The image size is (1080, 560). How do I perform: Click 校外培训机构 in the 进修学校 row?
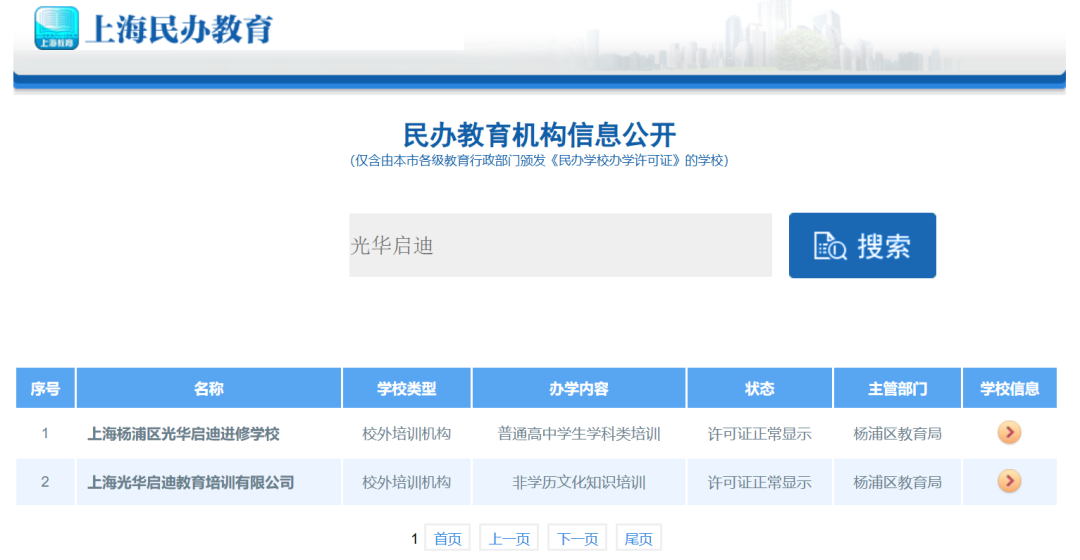tap(406, 434)
